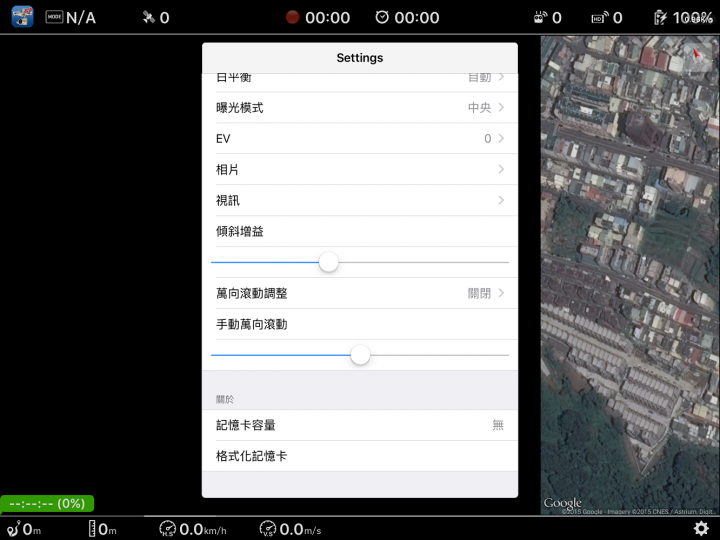
Task: Tap the flight timer clock icon
Action: [x=382, y=17]
